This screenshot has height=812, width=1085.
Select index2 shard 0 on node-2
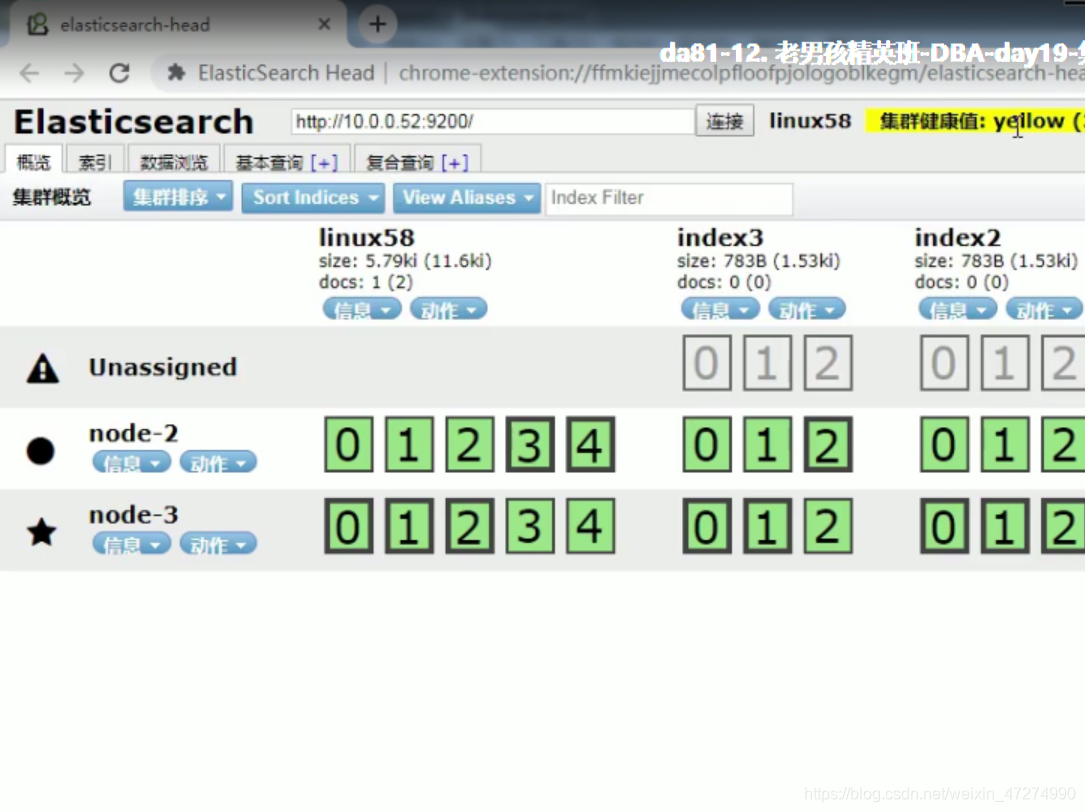944,444
